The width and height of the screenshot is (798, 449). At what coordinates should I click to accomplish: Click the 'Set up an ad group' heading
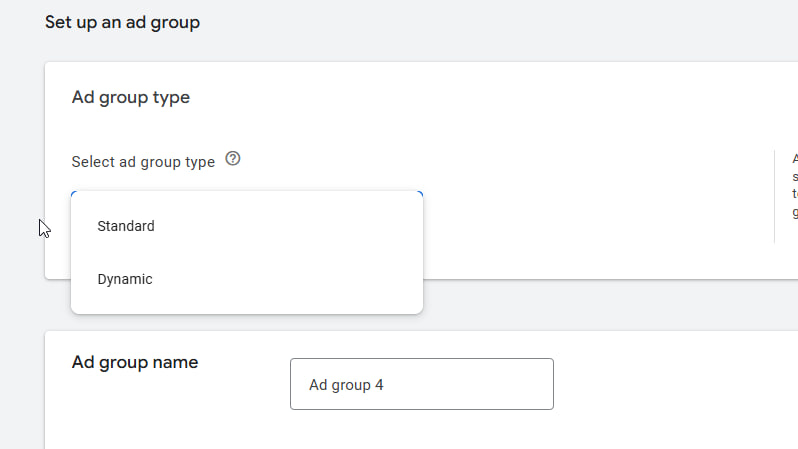(122, 22)
